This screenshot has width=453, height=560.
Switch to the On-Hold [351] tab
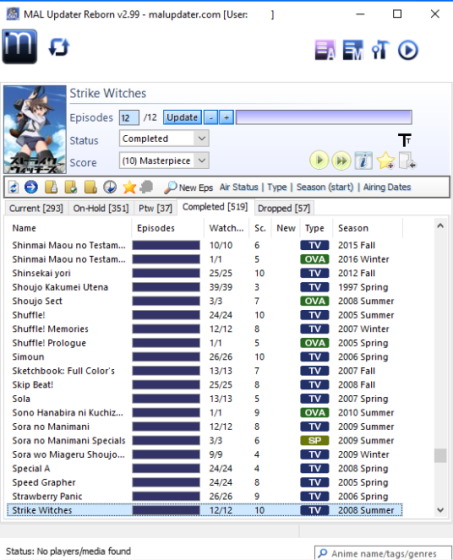click(x=101, y=208)
